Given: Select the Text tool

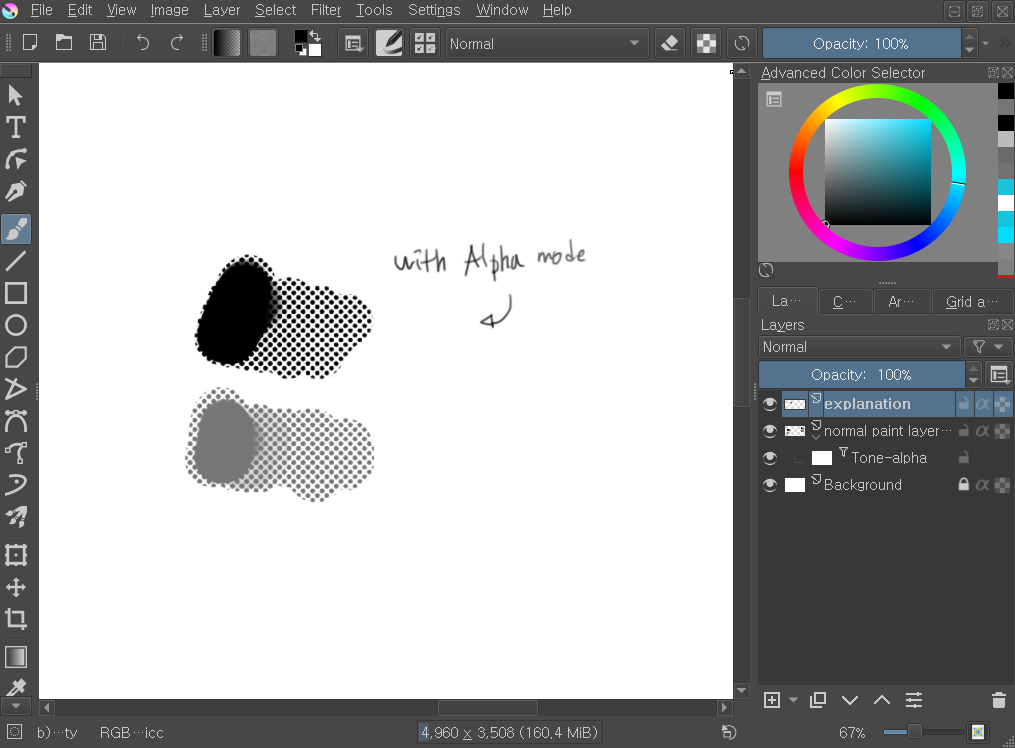Looking at the screenshot, I should point(16,127).
